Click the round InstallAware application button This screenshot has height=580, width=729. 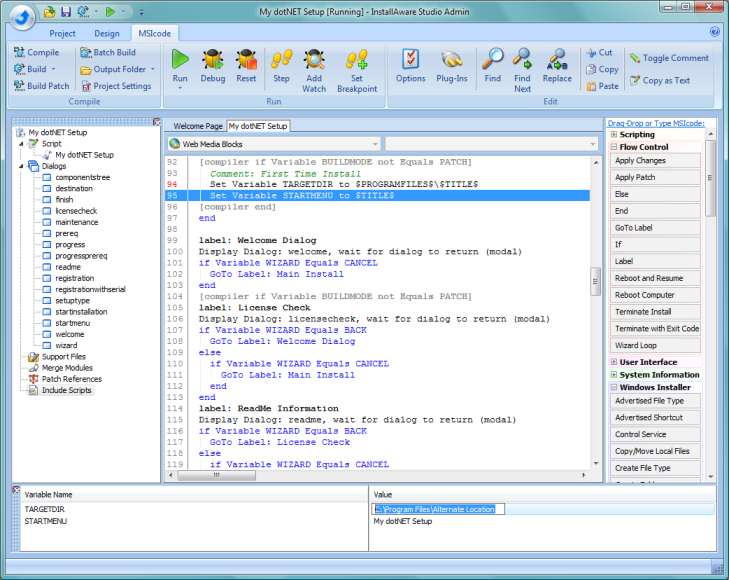(22, 18)
